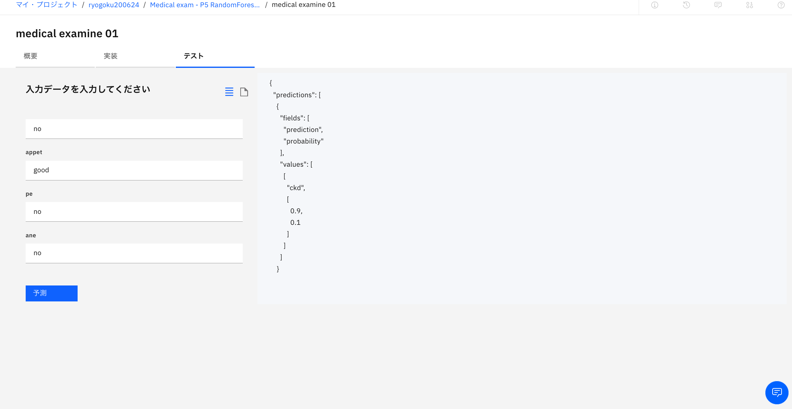Click the 0.9 probability value
Screen dimensions: 792x409
(x=296, y=211)
